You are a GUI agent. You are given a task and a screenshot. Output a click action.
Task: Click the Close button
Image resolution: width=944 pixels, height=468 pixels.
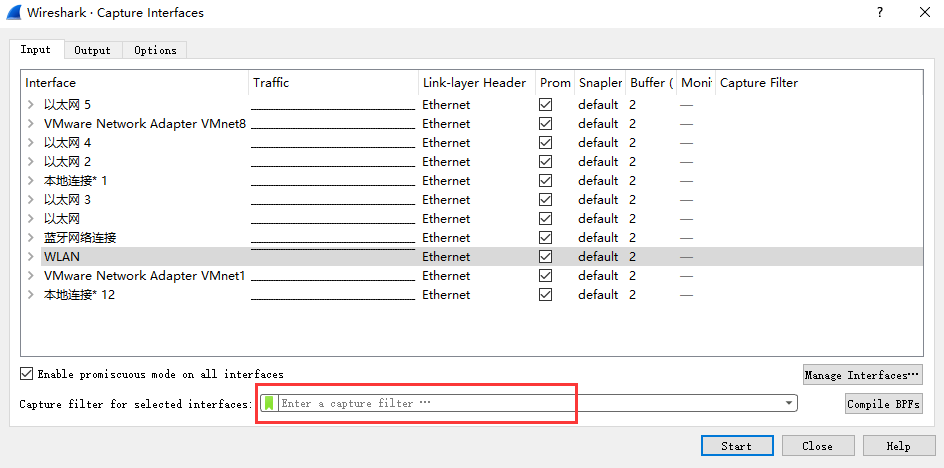pos(818,446)
